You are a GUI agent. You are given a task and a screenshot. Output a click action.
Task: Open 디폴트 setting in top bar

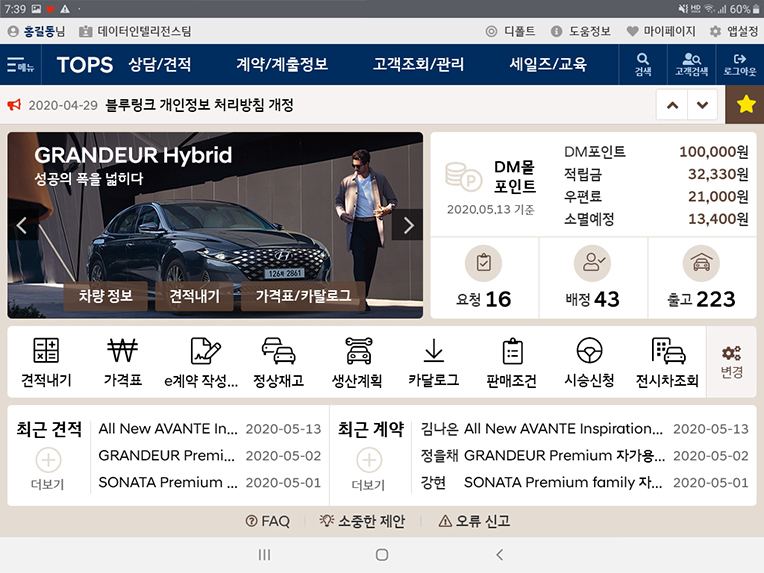tap(510, 31)
